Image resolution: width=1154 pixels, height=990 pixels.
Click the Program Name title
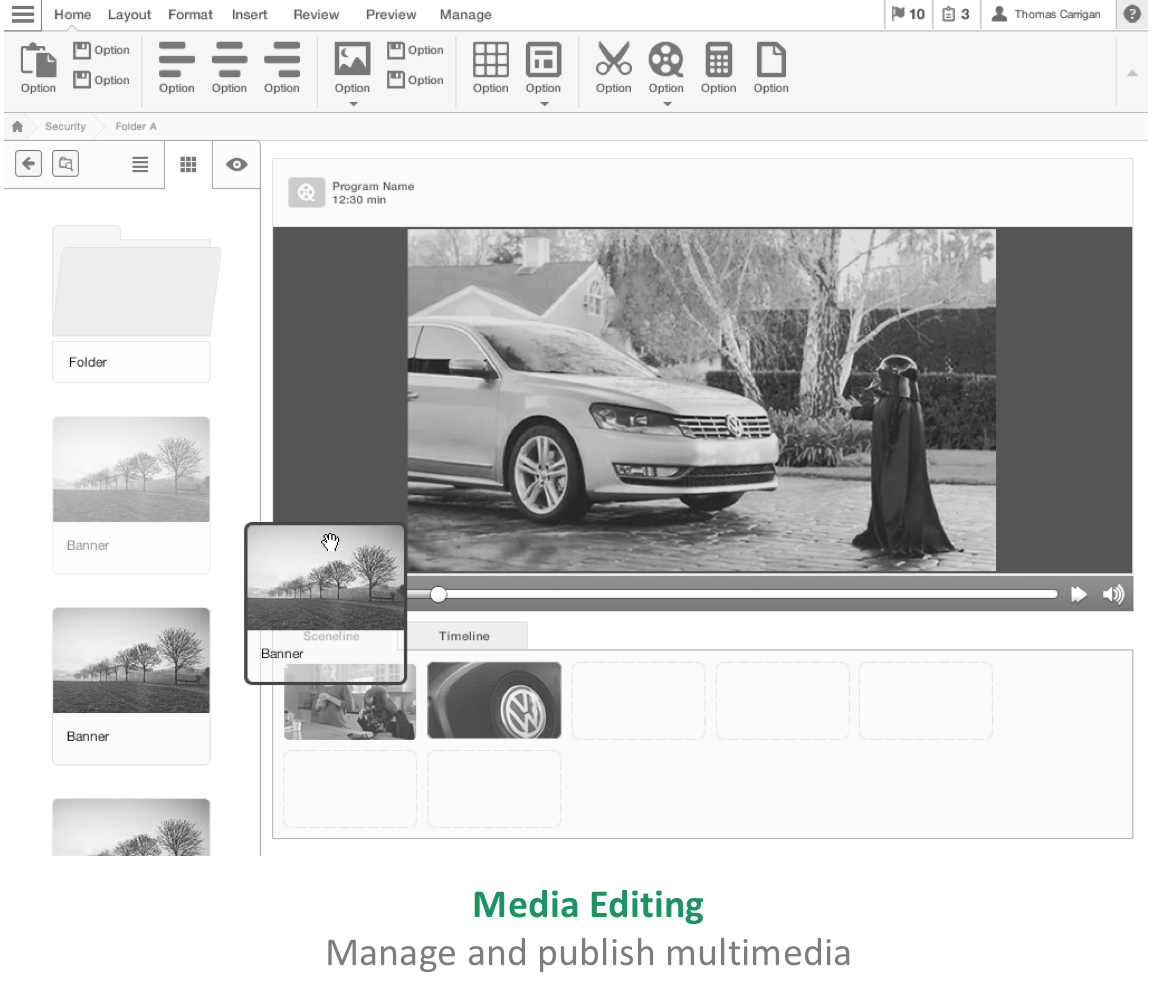point(373,186)
